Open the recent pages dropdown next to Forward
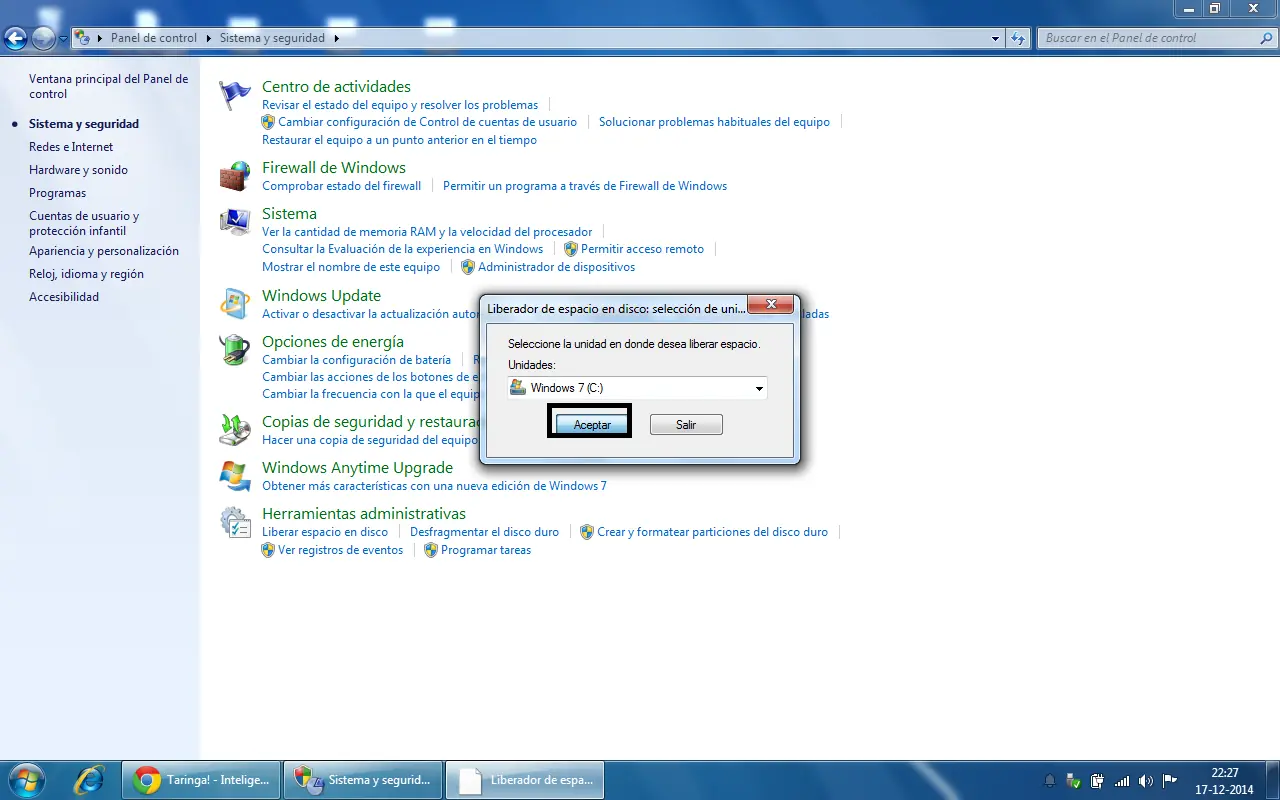1280x800 pixels. (64, 39)
